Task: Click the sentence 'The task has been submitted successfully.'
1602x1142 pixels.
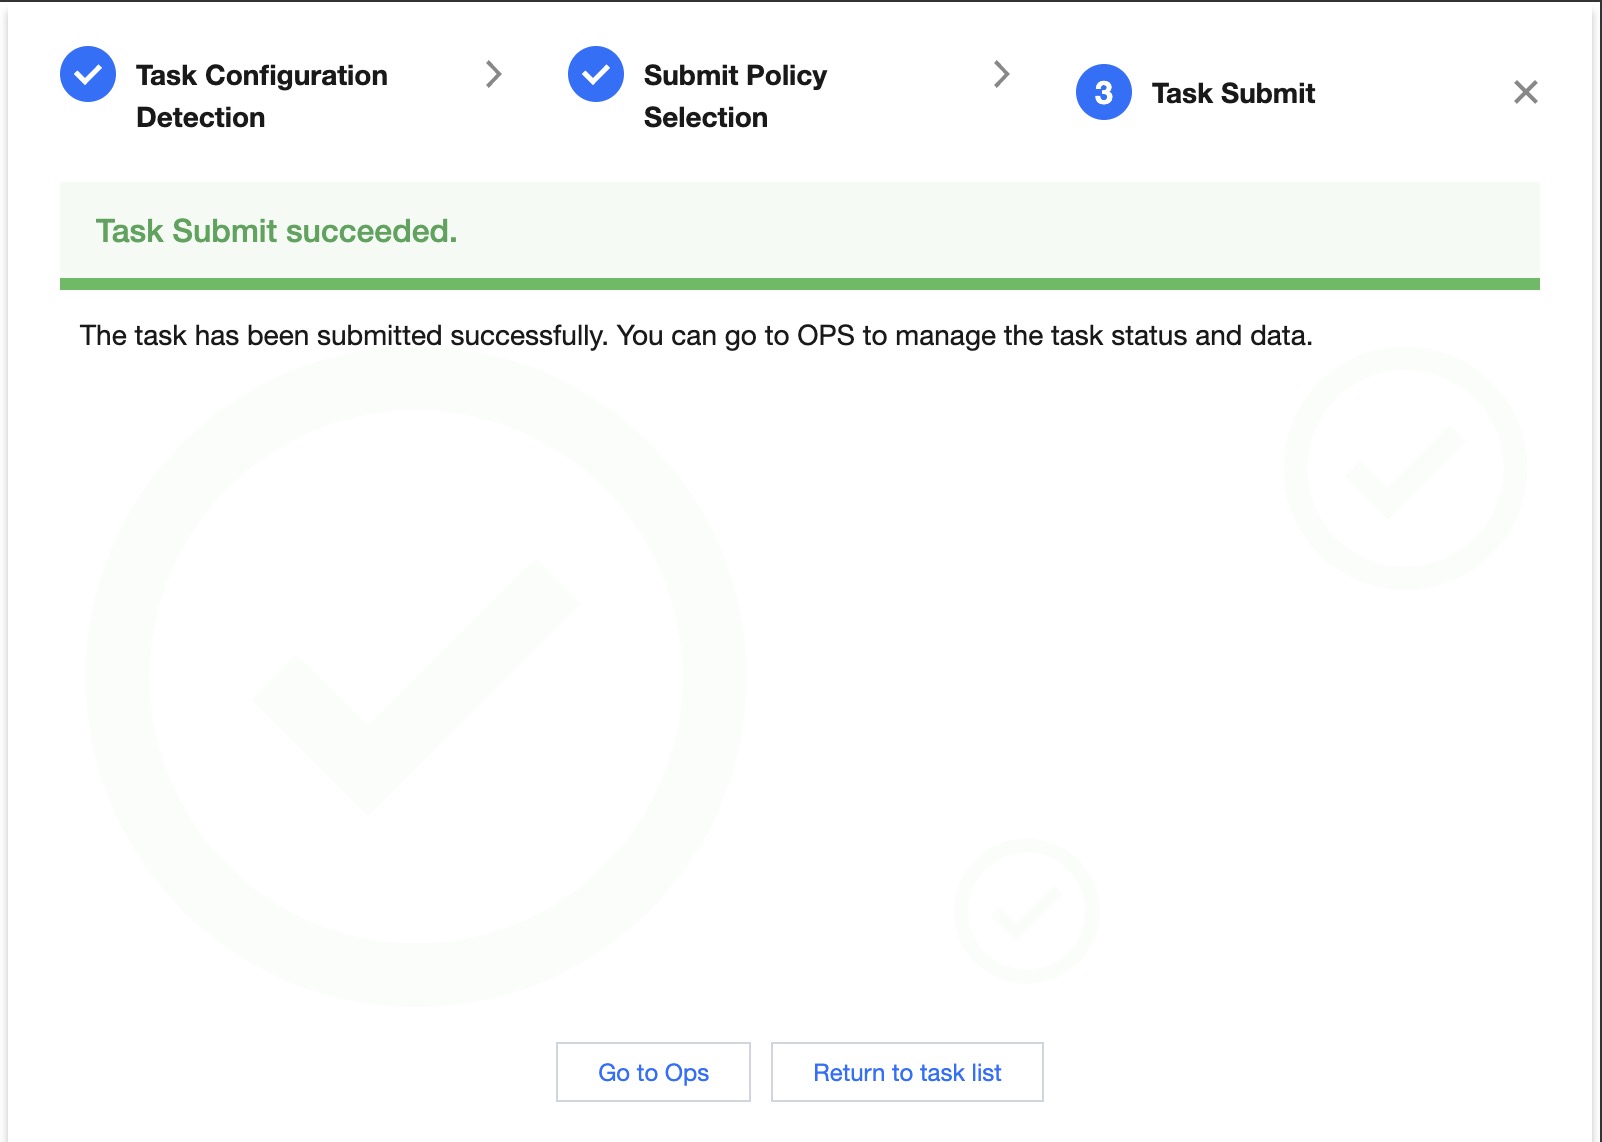Action: (x=343, y=336)
